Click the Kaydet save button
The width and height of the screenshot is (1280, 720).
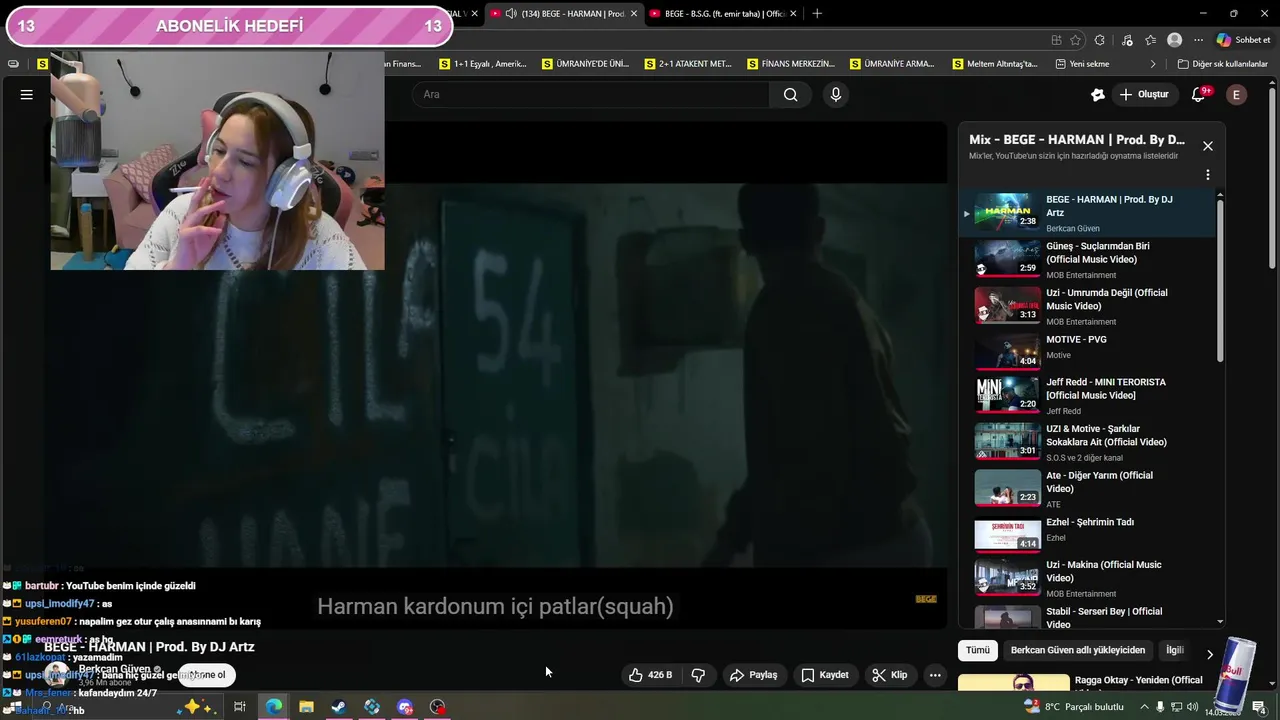click(825, 675)
